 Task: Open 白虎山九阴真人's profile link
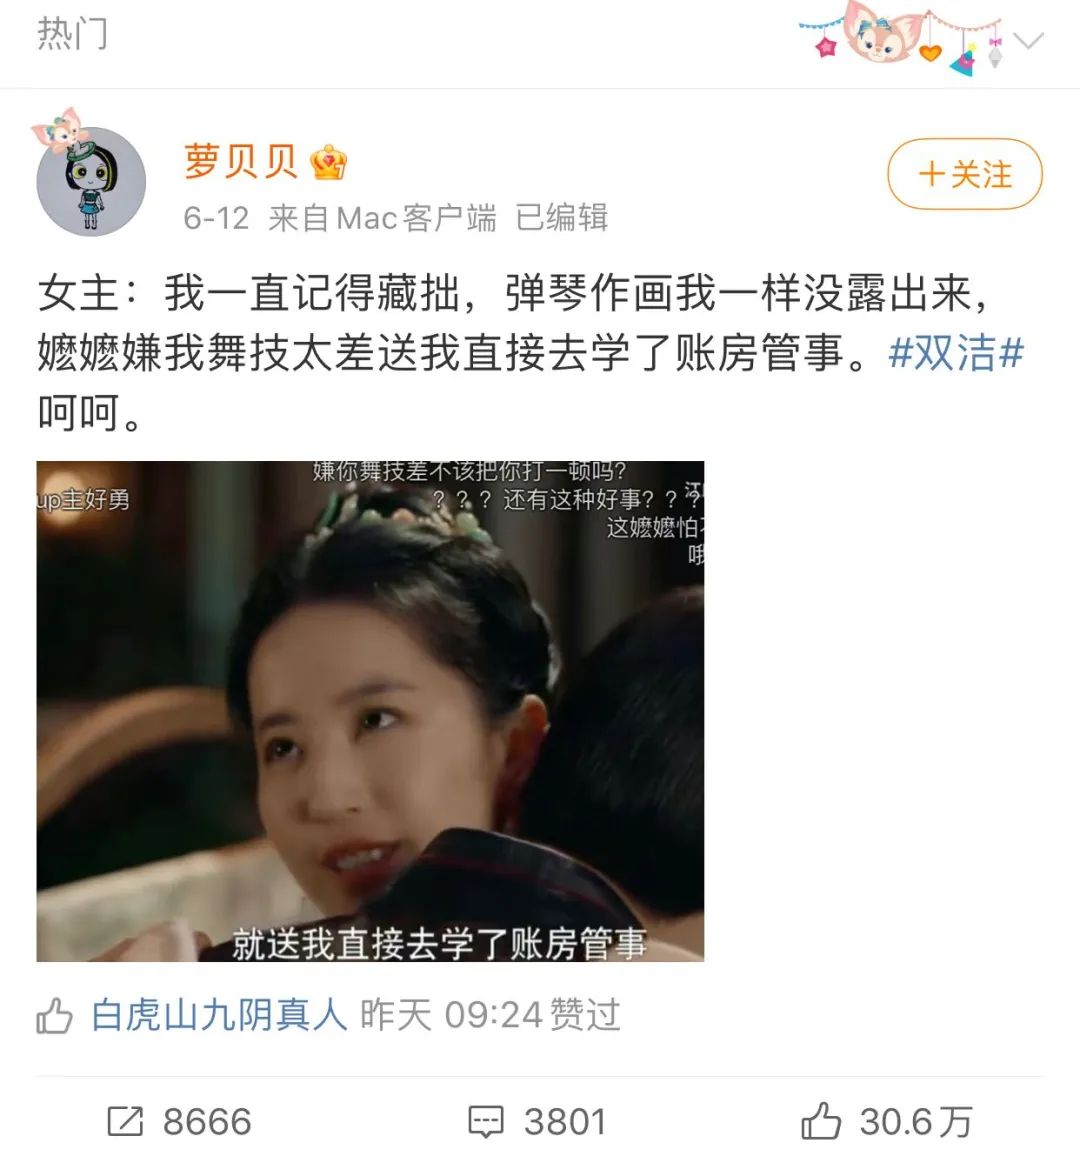pos(219,1015)
